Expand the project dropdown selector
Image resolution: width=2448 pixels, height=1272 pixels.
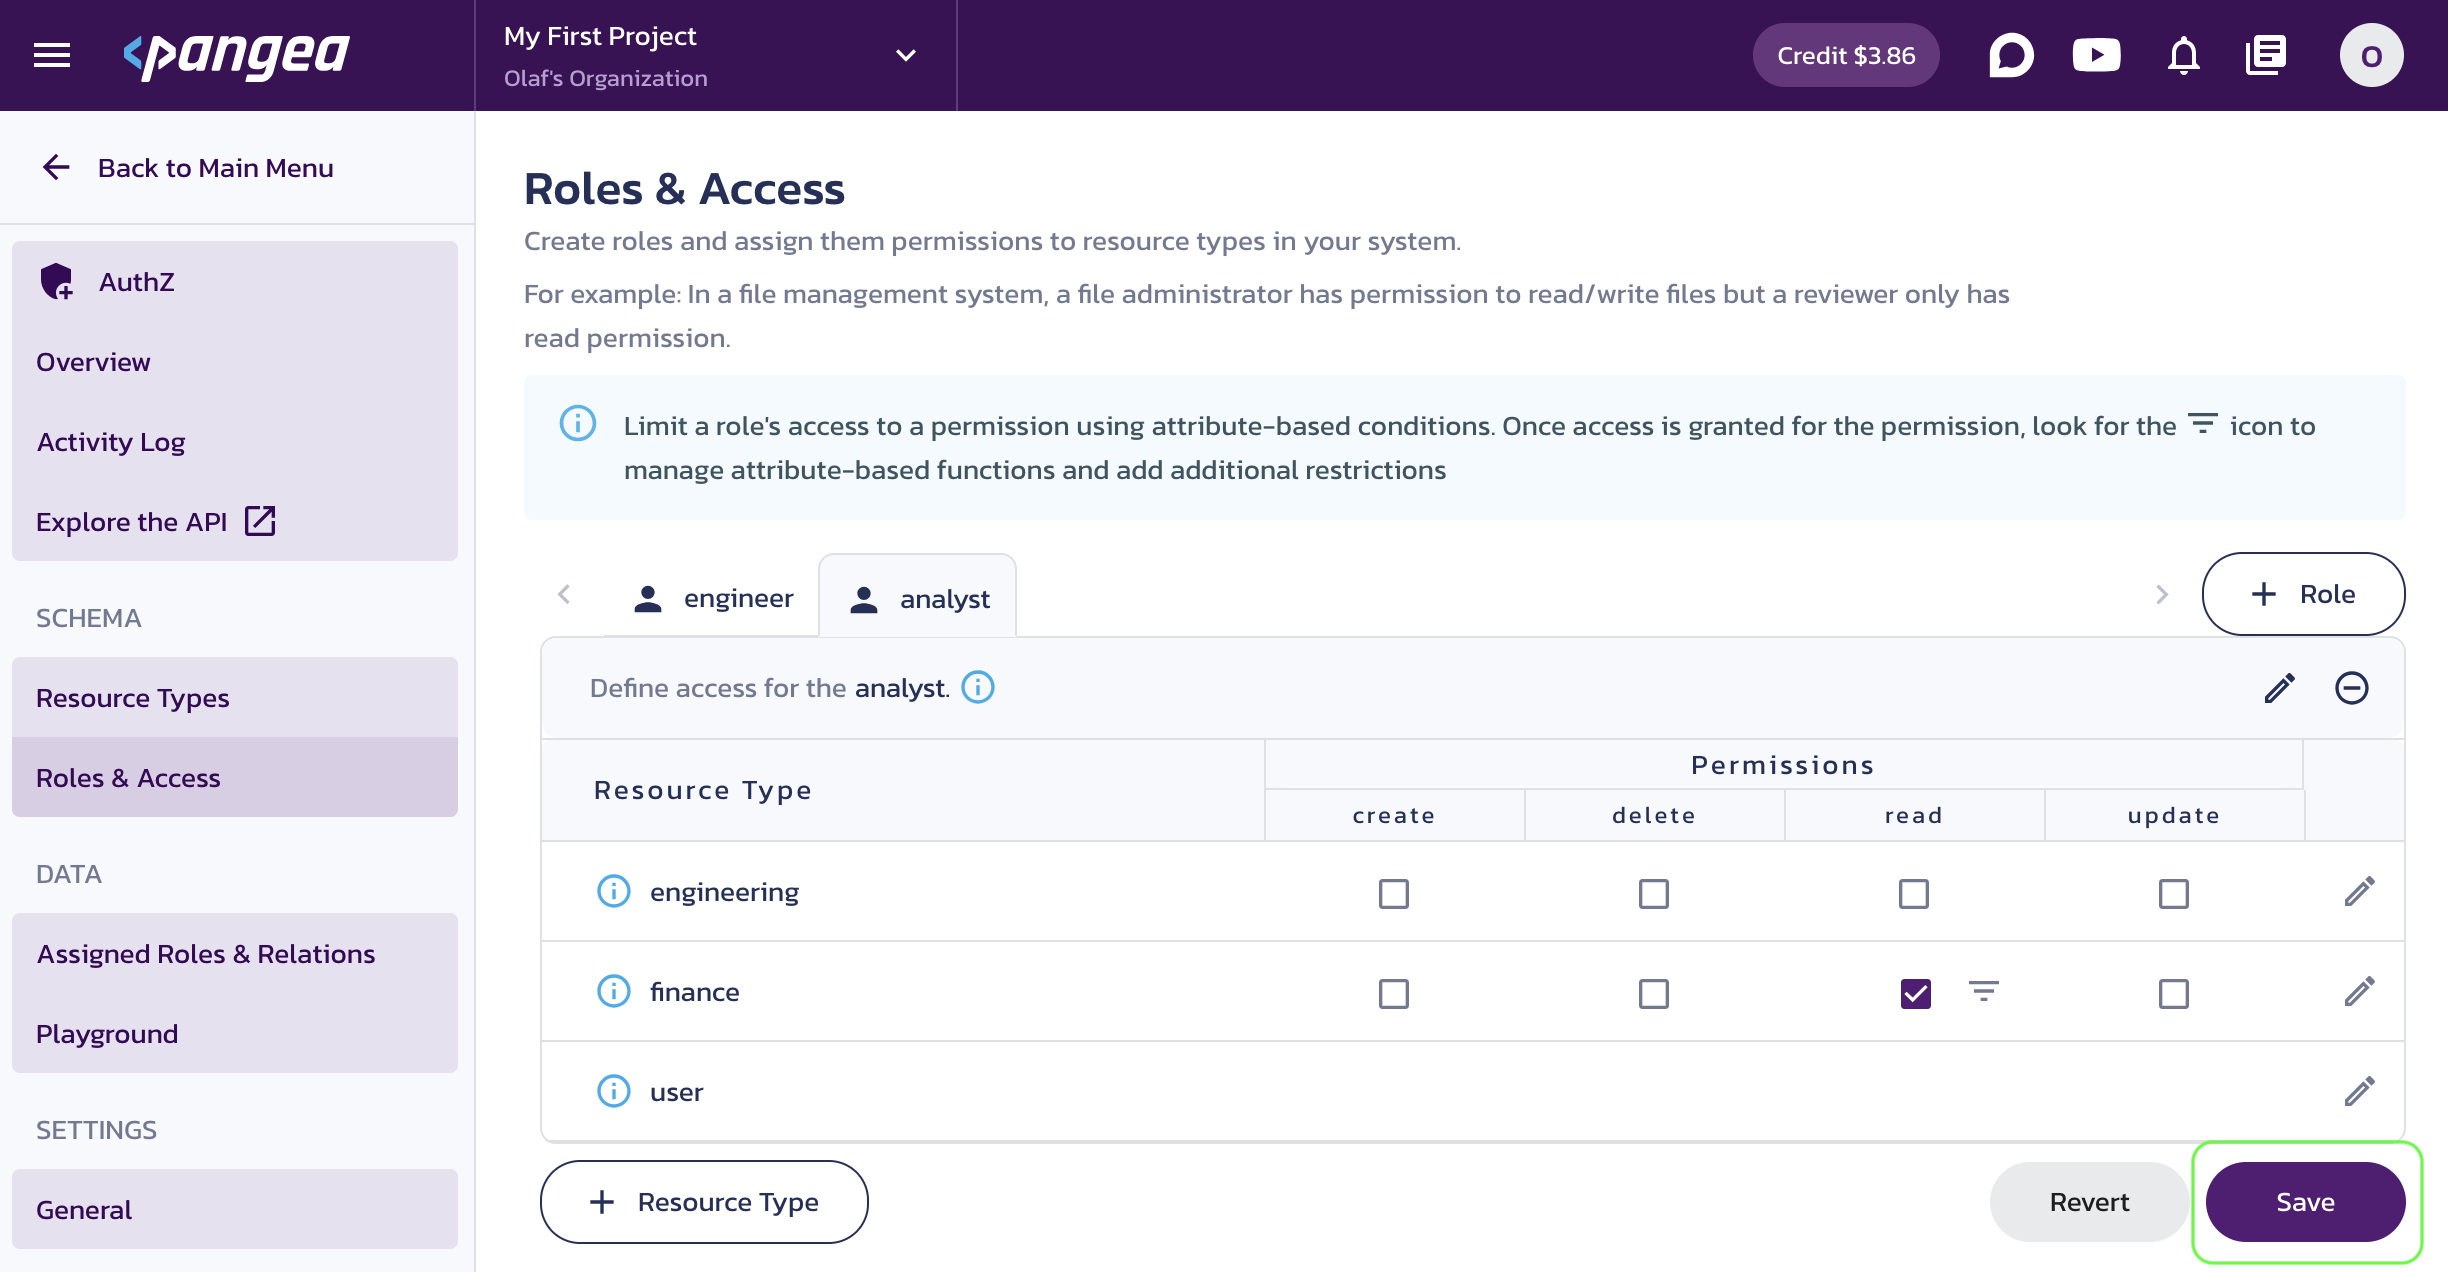pos(903,55)
